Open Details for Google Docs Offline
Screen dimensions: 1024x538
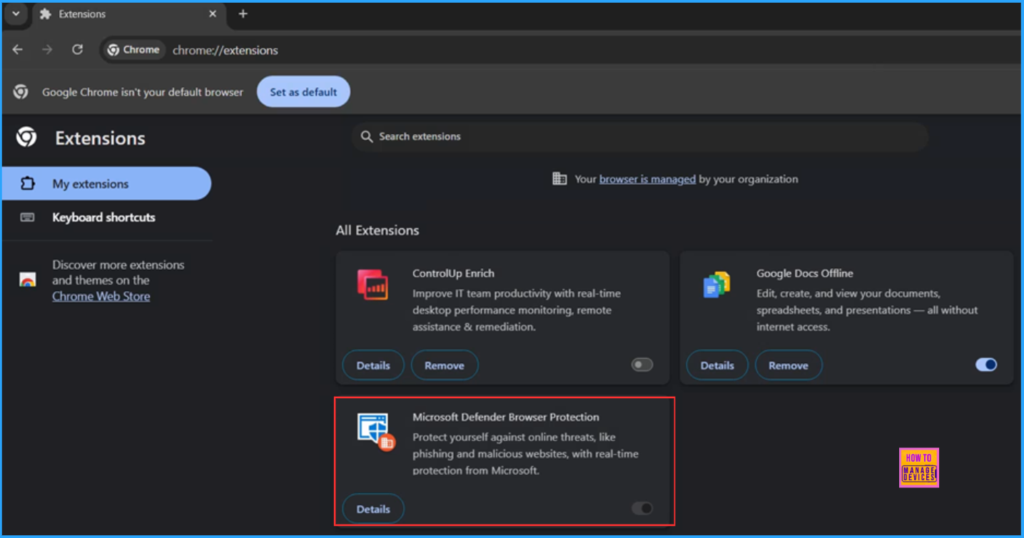(x=717, y=366)
